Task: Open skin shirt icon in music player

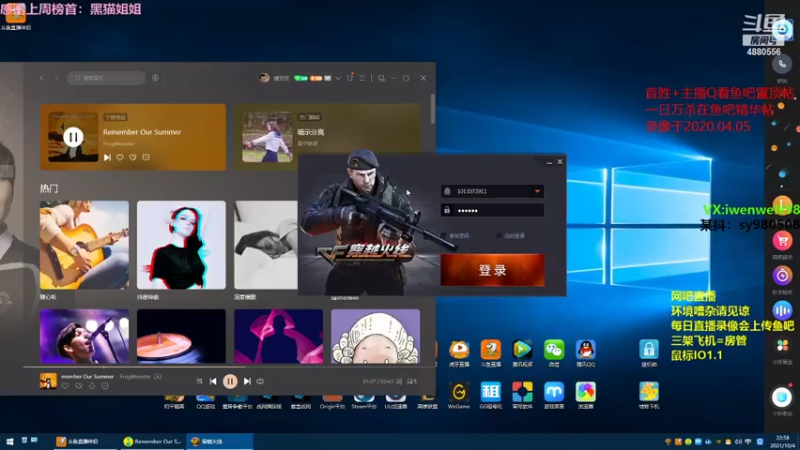Action: pos(350,78)
